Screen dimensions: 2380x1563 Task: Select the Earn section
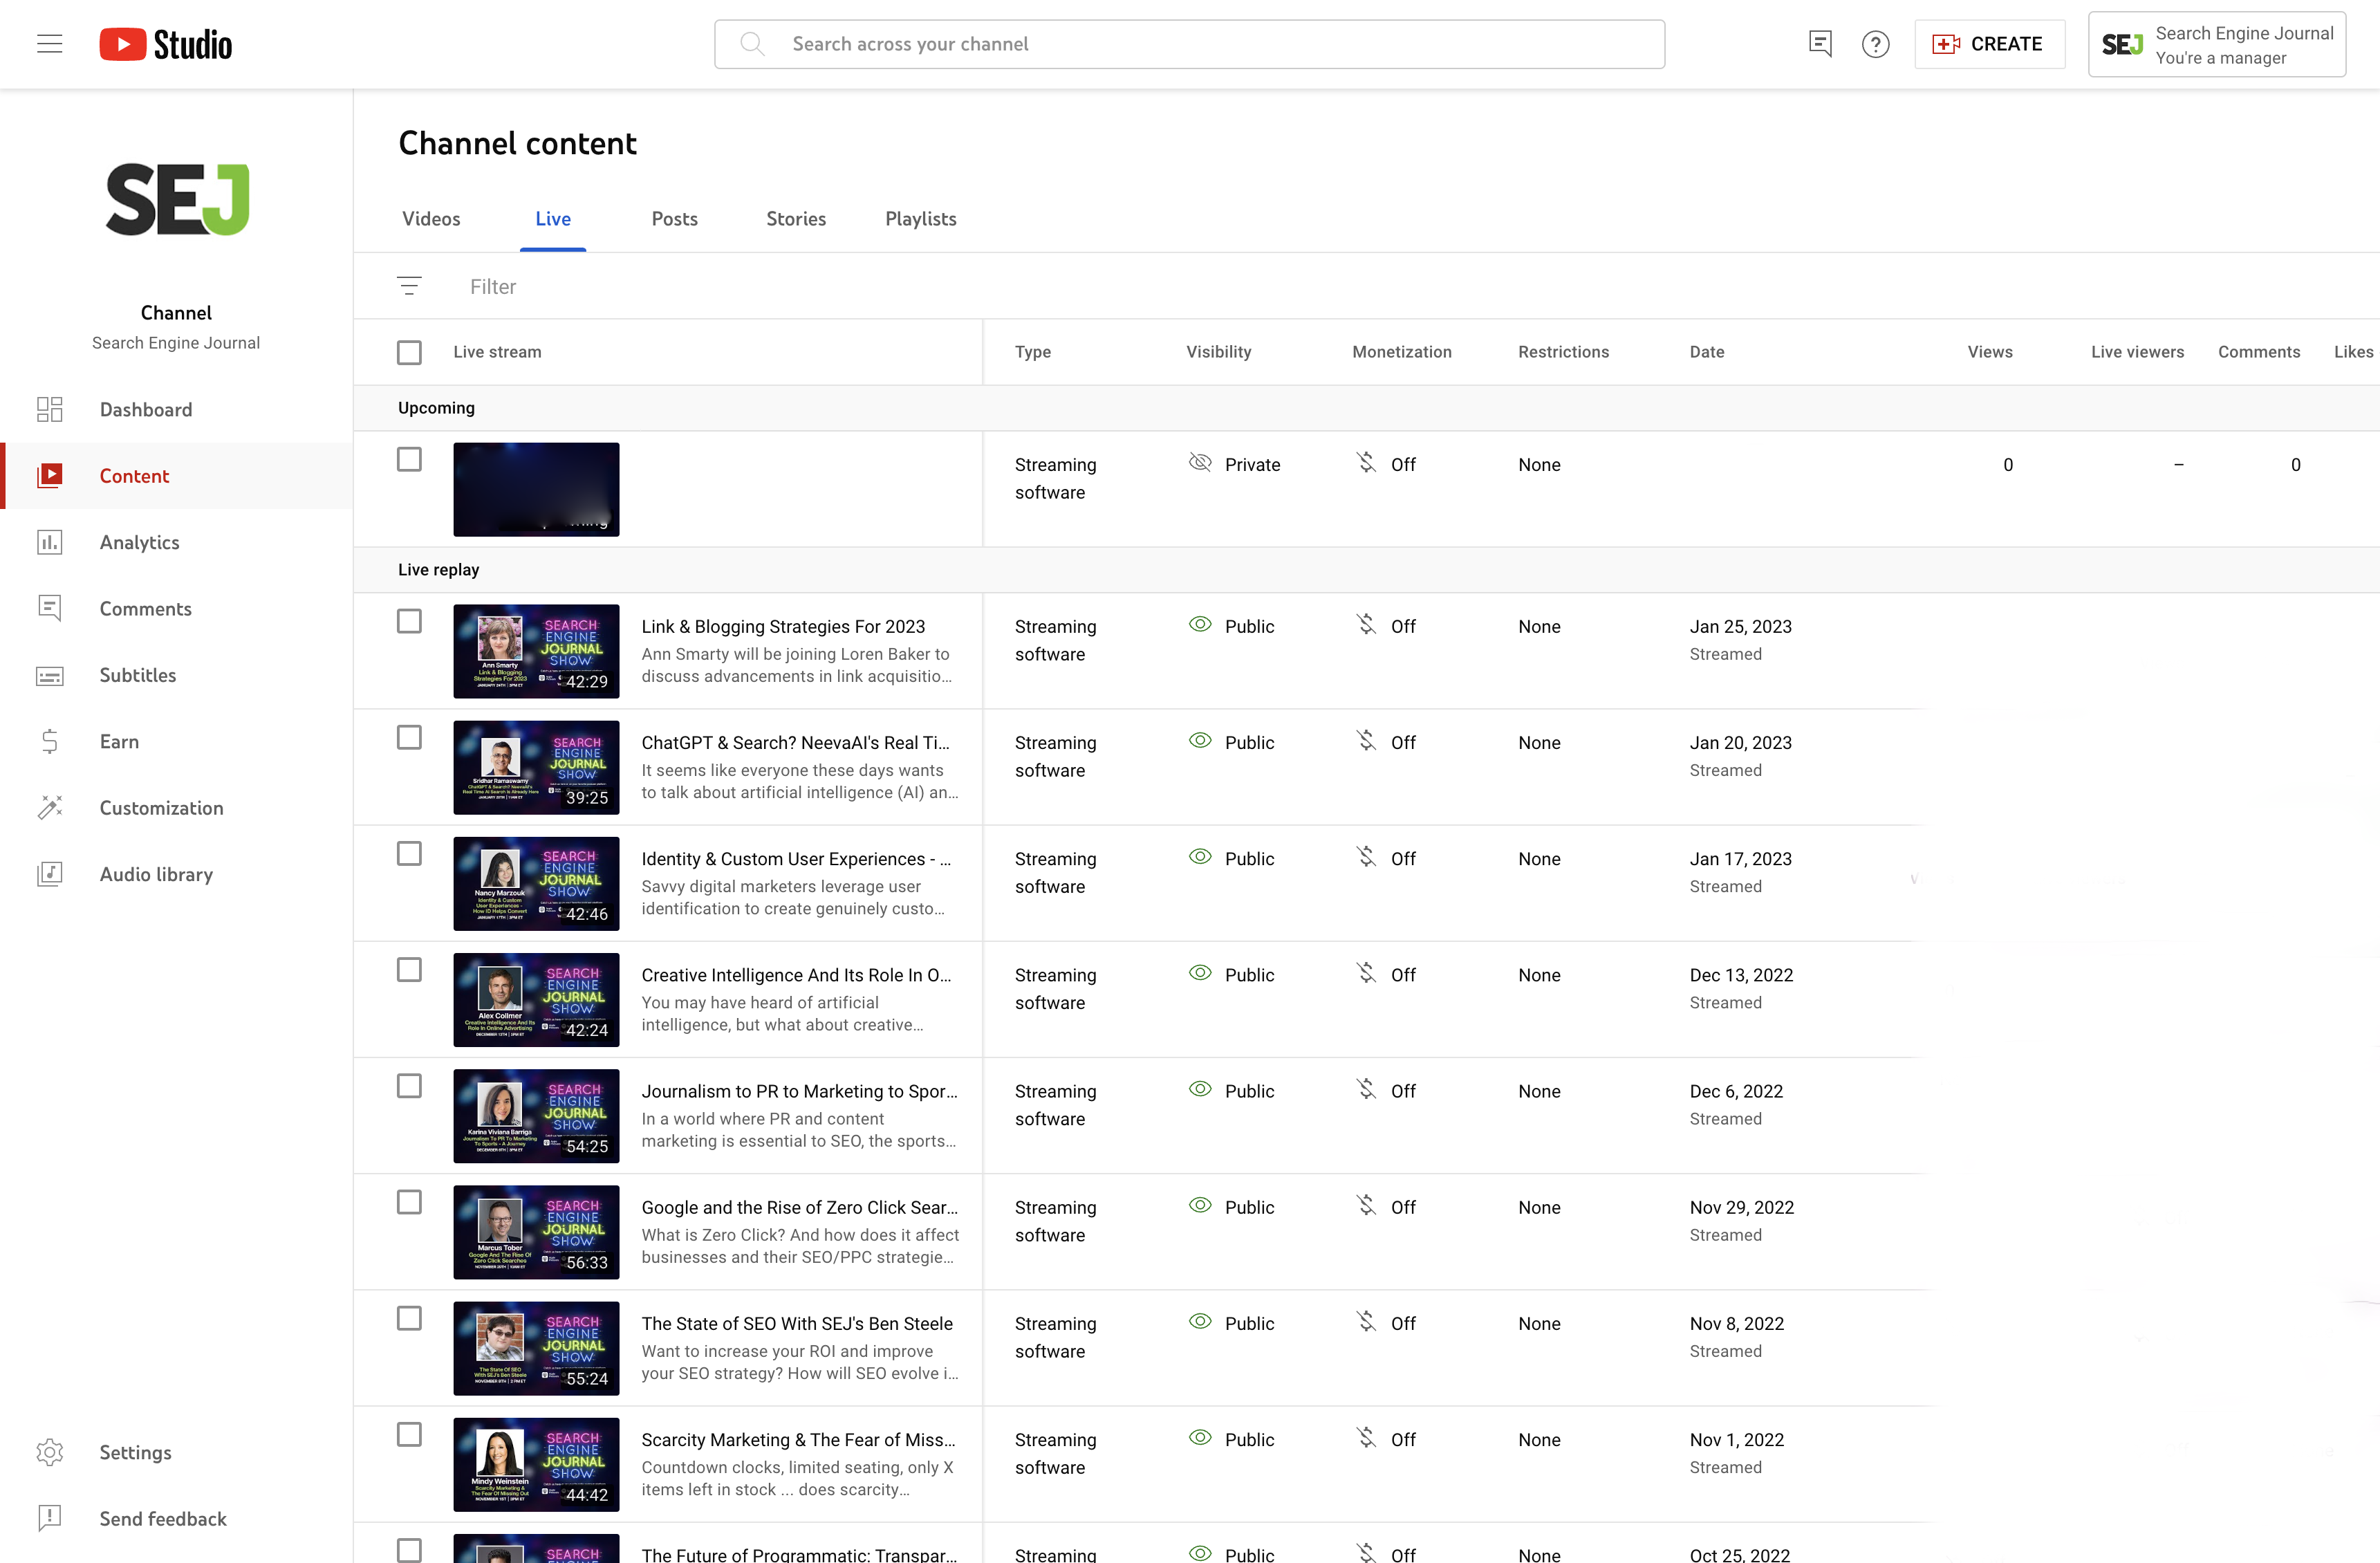(x=119, y=741)
